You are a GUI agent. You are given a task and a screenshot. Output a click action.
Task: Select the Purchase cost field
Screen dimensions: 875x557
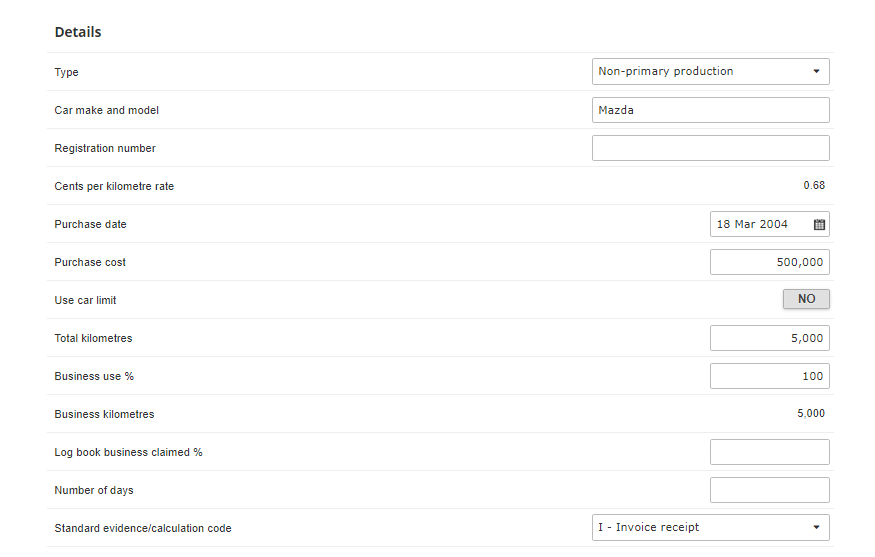(769, 262)
